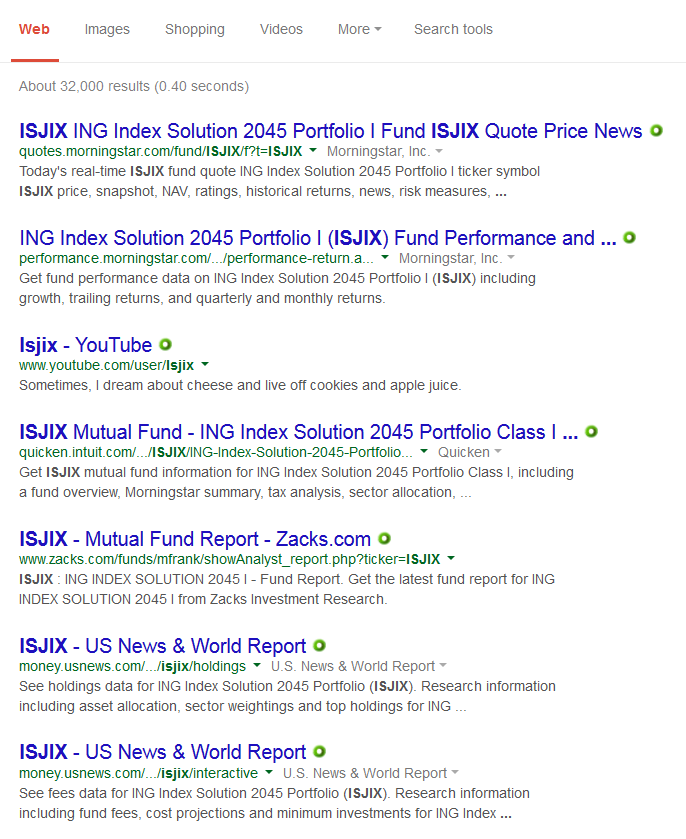Click snippet starting Get fund performance data

point(277,288)
